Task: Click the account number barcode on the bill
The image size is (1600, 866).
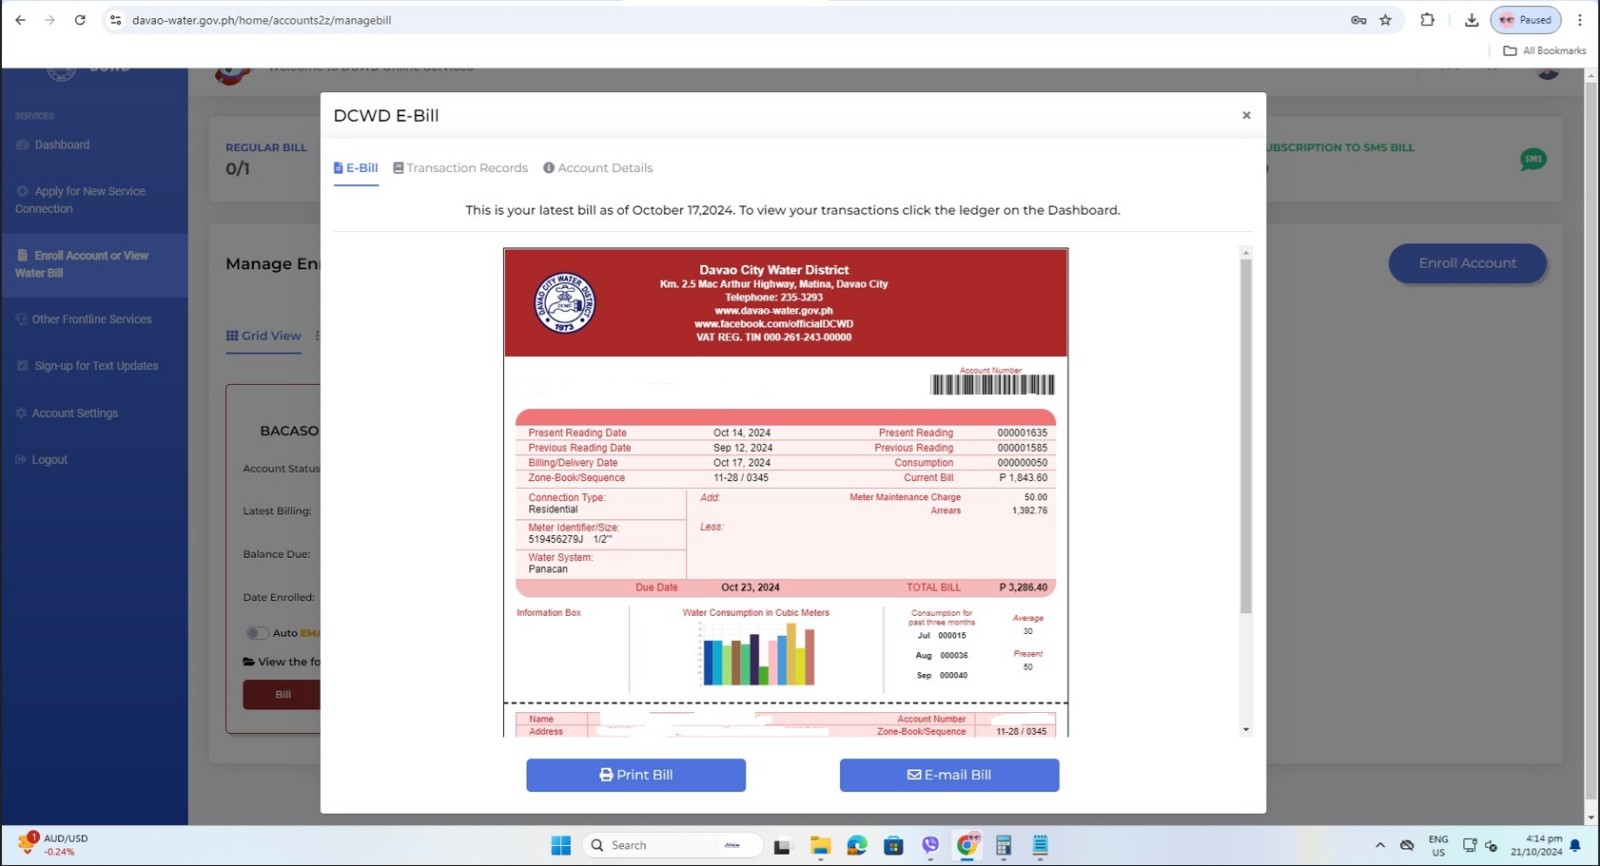Action: tap(992, 385)
